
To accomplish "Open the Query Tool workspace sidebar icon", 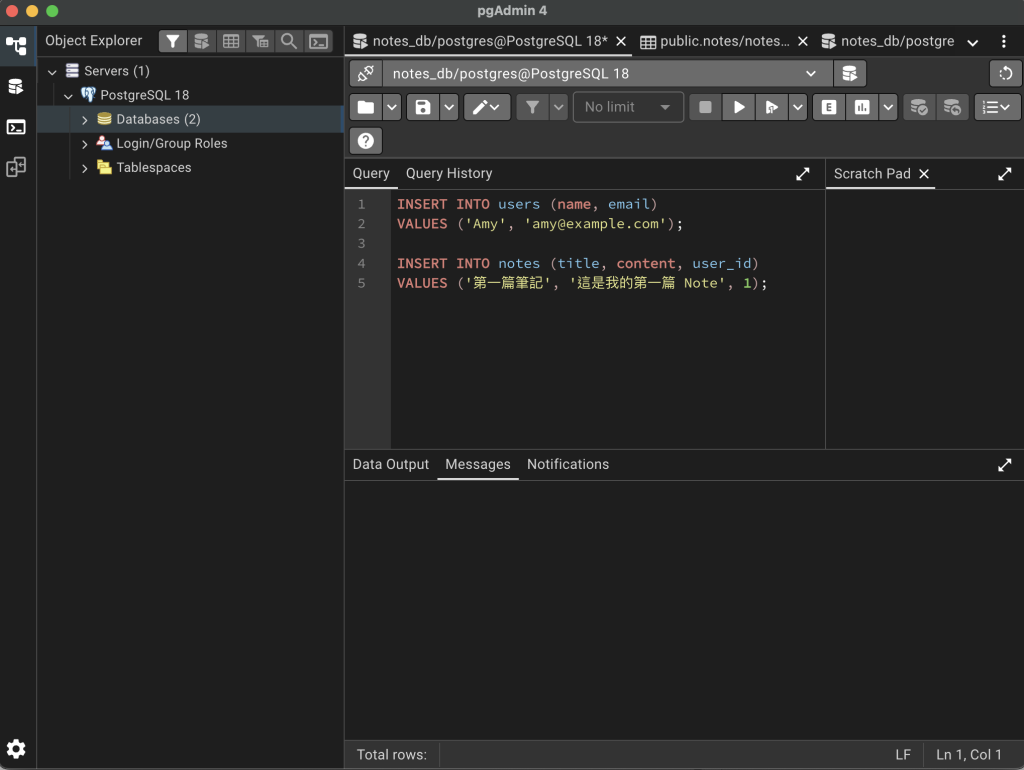I will pyautogui.click(x=16, y=86).
